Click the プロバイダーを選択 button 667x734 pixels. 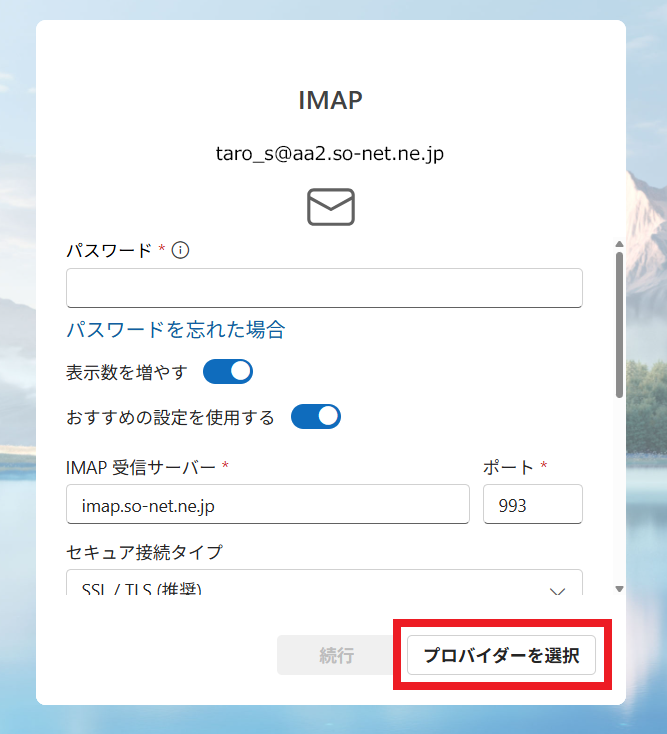point(501,656)
